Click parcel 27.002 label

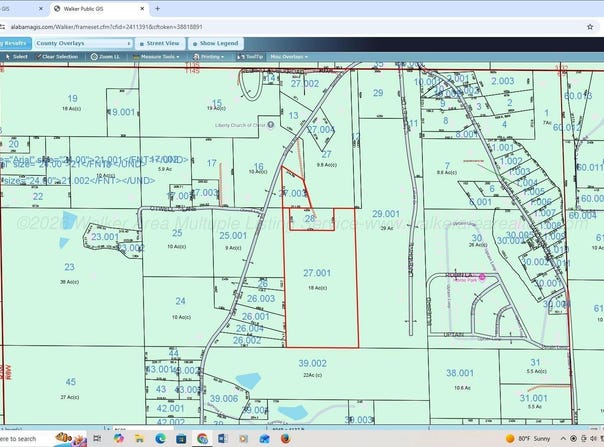pos(305,84)
